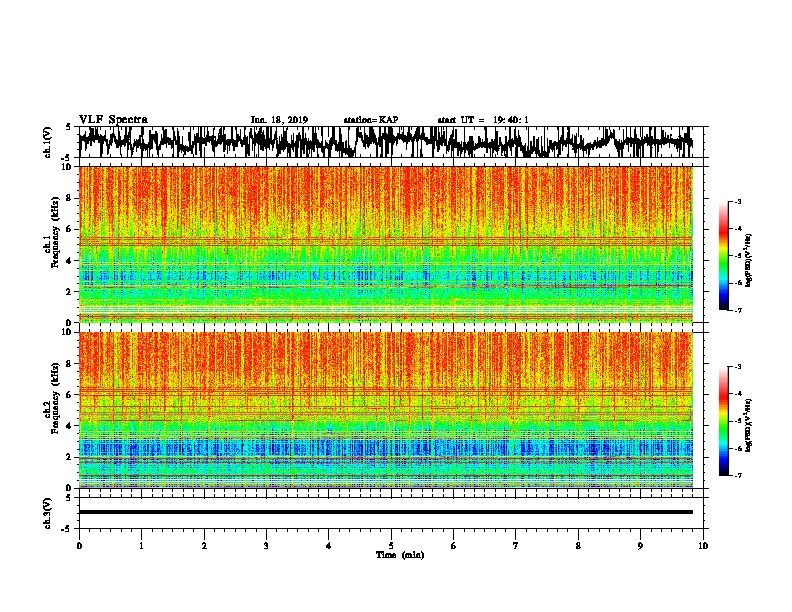Click the ch.2 color scale log(PSD) label

click(x=749, y=425)
